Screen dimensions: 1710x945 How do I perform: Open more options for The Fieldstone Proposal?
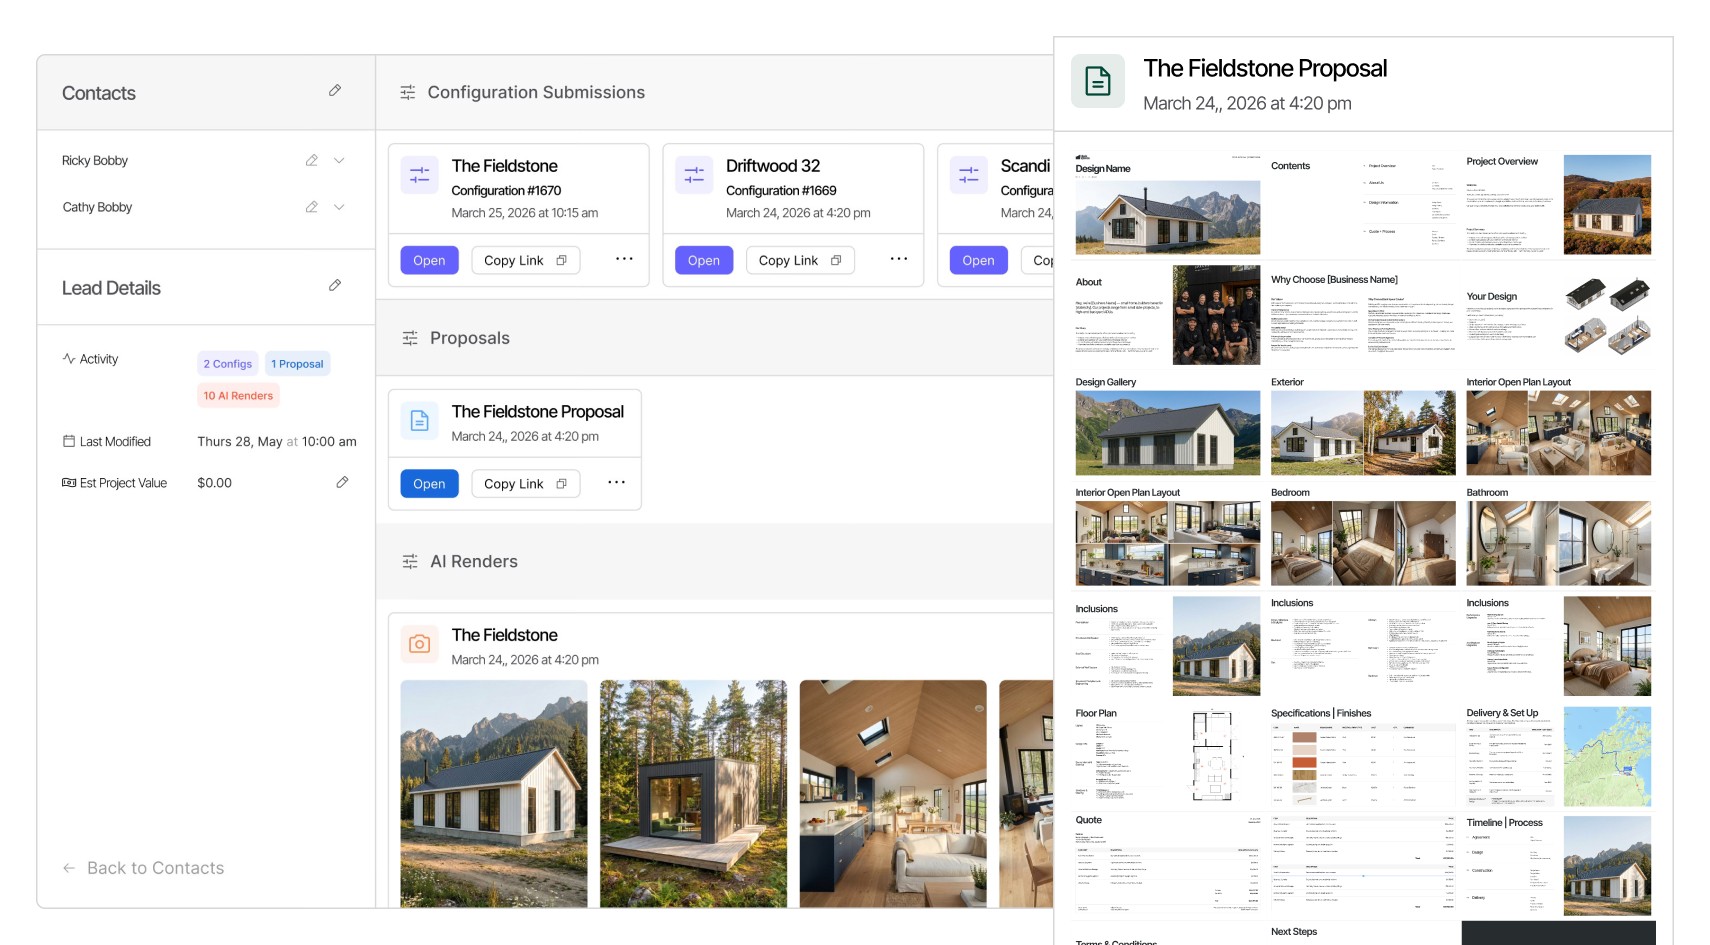point(617,483)
